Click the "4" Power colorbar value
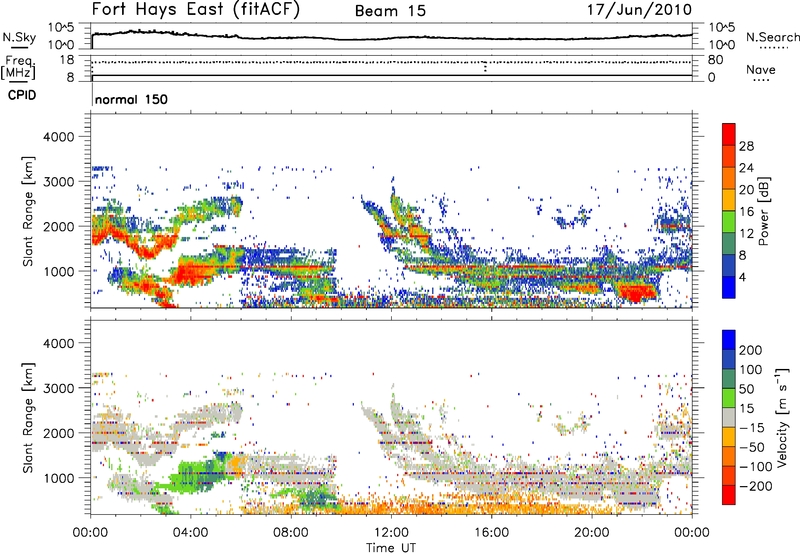This screenshot has width=800, height=554. [x=742, y=278]
